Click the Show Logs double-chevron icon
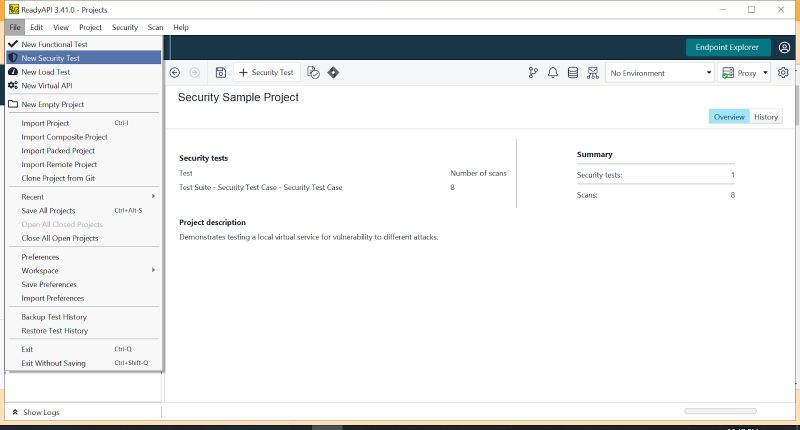Image resolution: width=800 pixels, height=430 pixels. [15, 412]
